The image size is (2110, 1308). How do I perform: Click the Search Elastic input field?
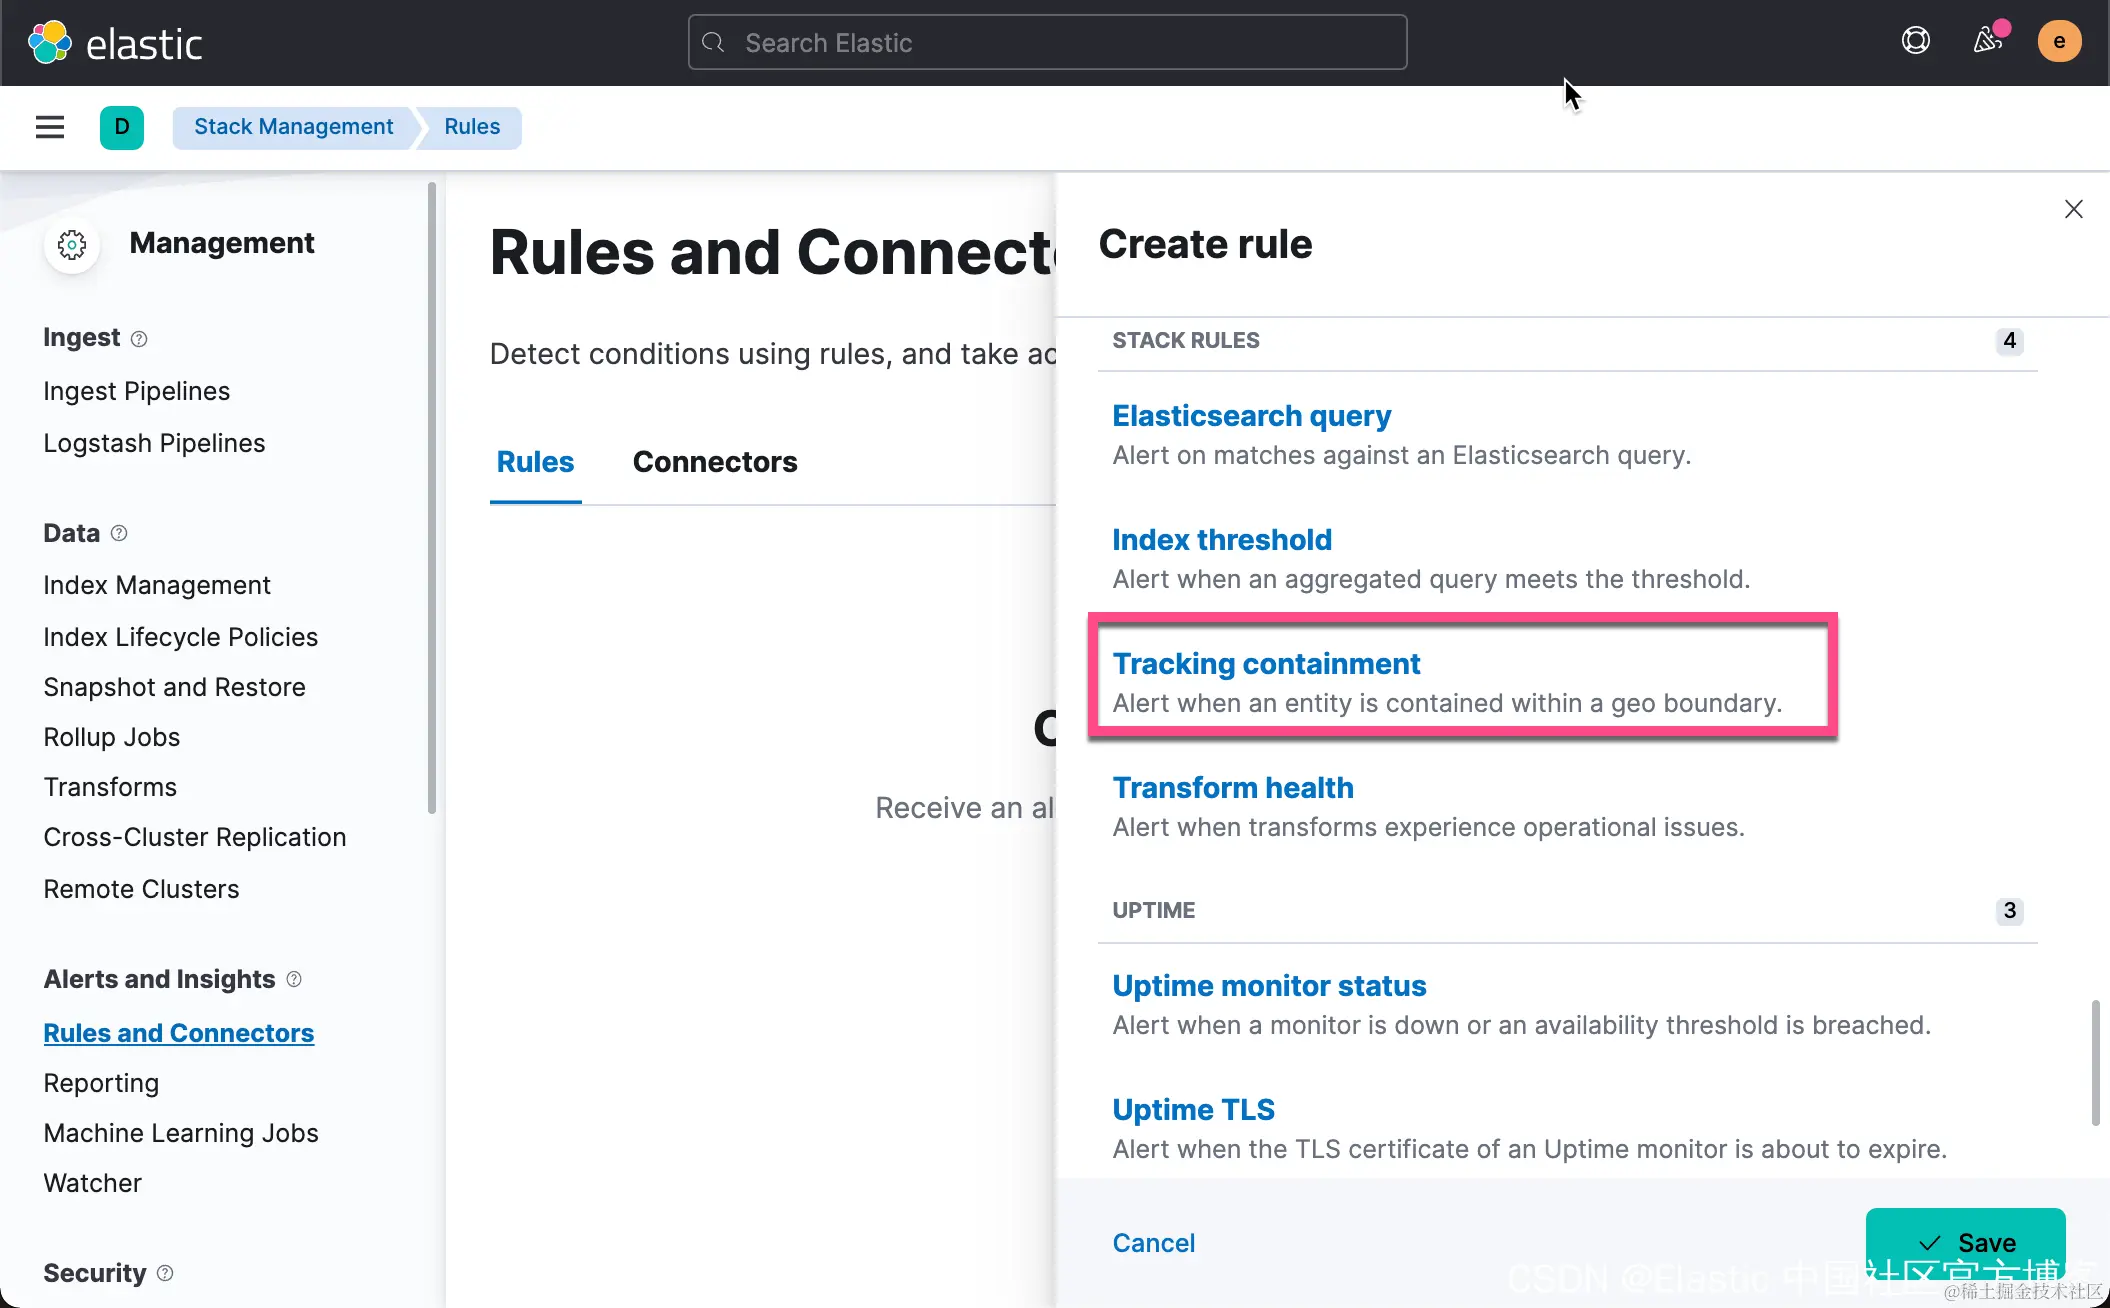1047,43
